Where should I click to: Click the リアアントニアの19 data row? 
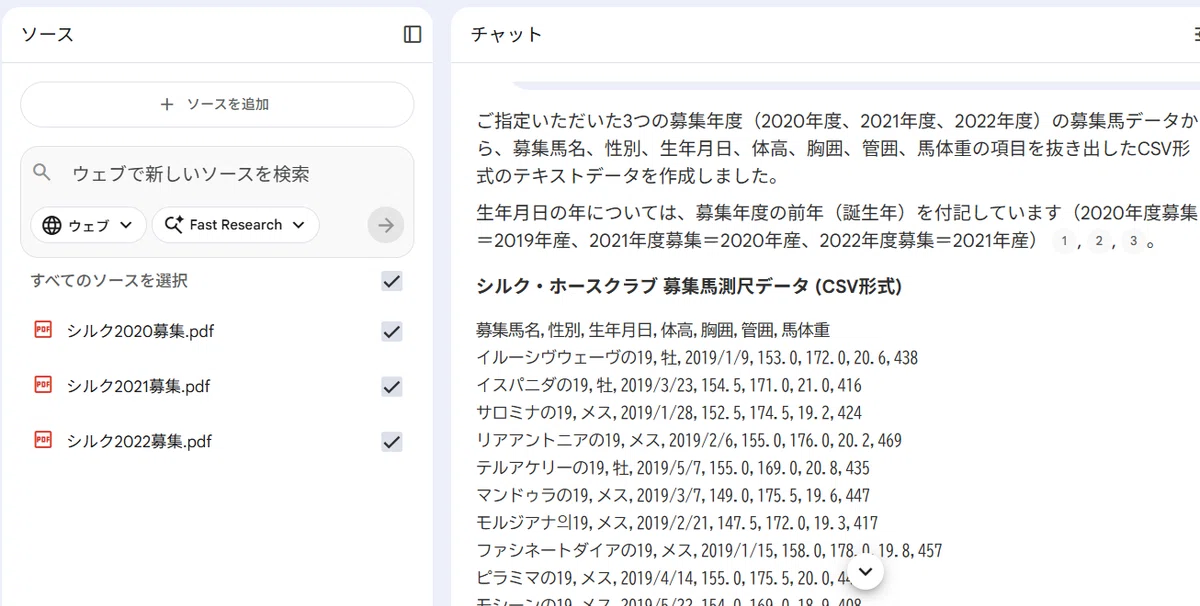click(689, 440)
